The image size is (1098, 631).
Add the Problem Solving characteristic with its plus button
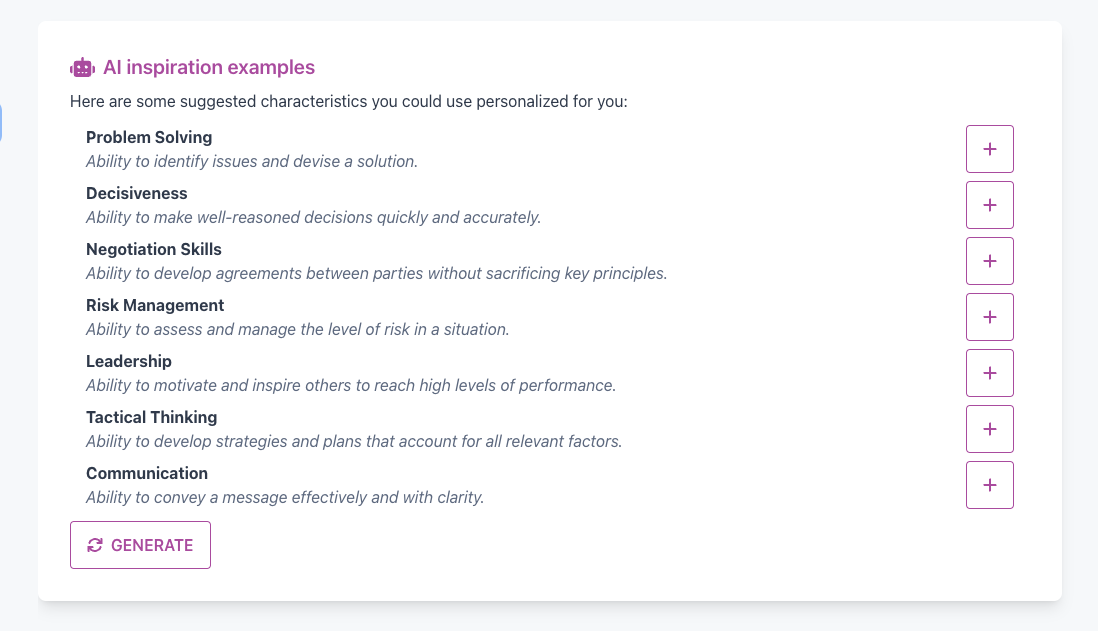click(x=989, y=149)
